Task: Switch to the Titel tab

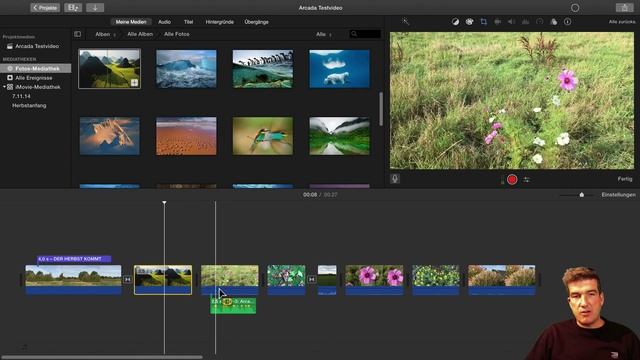Action: click(x=188, y=22)
